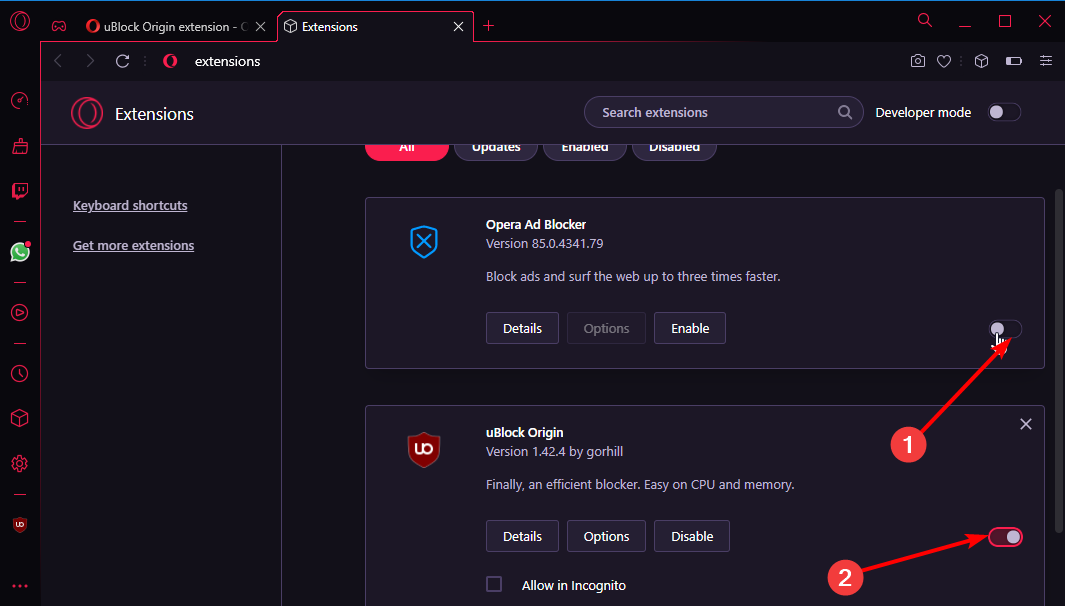The height and width of the screenshot is (606, 1065).
Task: Toggle Developer mode switch
Action: 1004,112
